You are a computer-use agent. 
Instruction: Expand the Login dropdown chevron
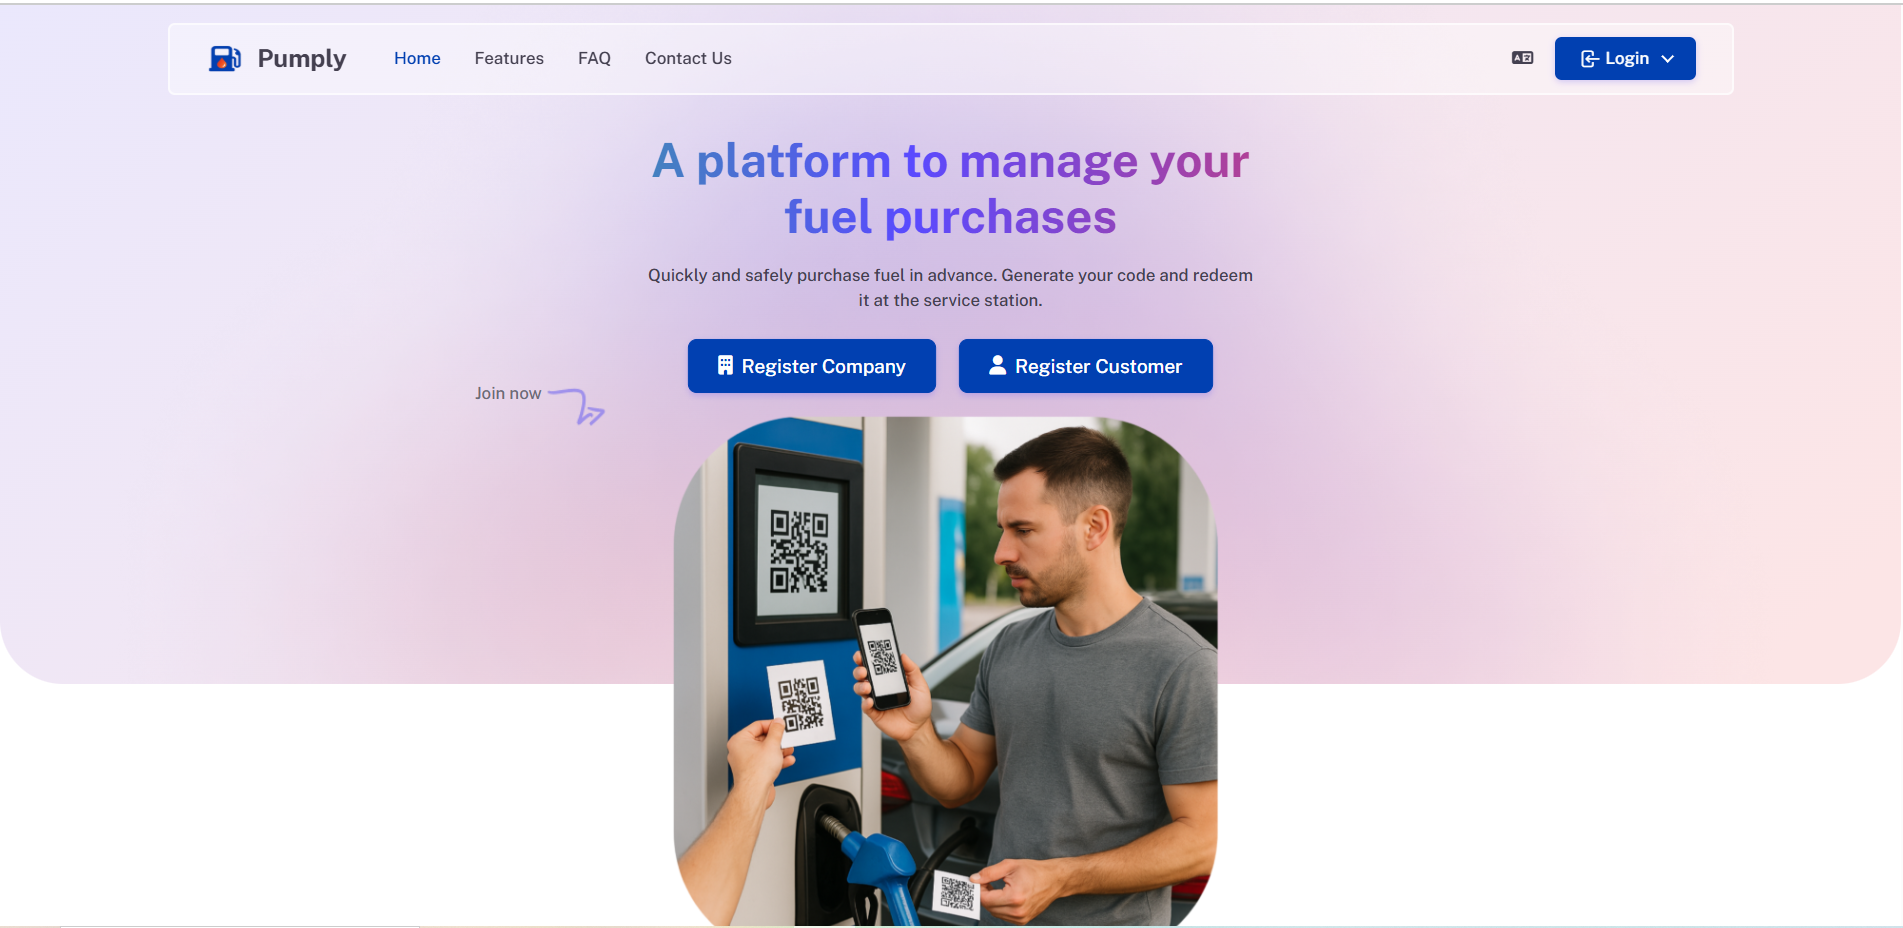pos(1668,59)
